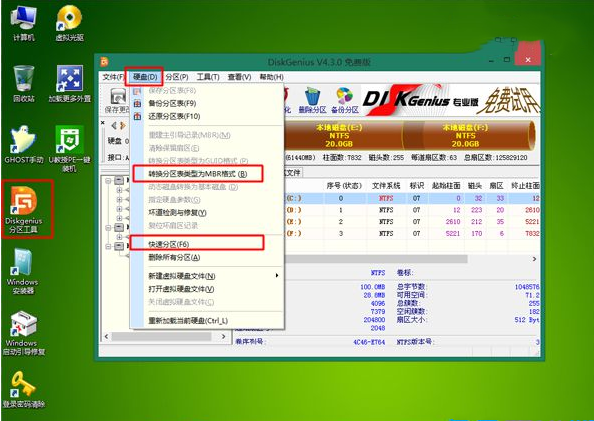Viewport: 594px width, 421px height.
Task: Click start cylinder value 5221 in F: row
Action: pos(453,233)
